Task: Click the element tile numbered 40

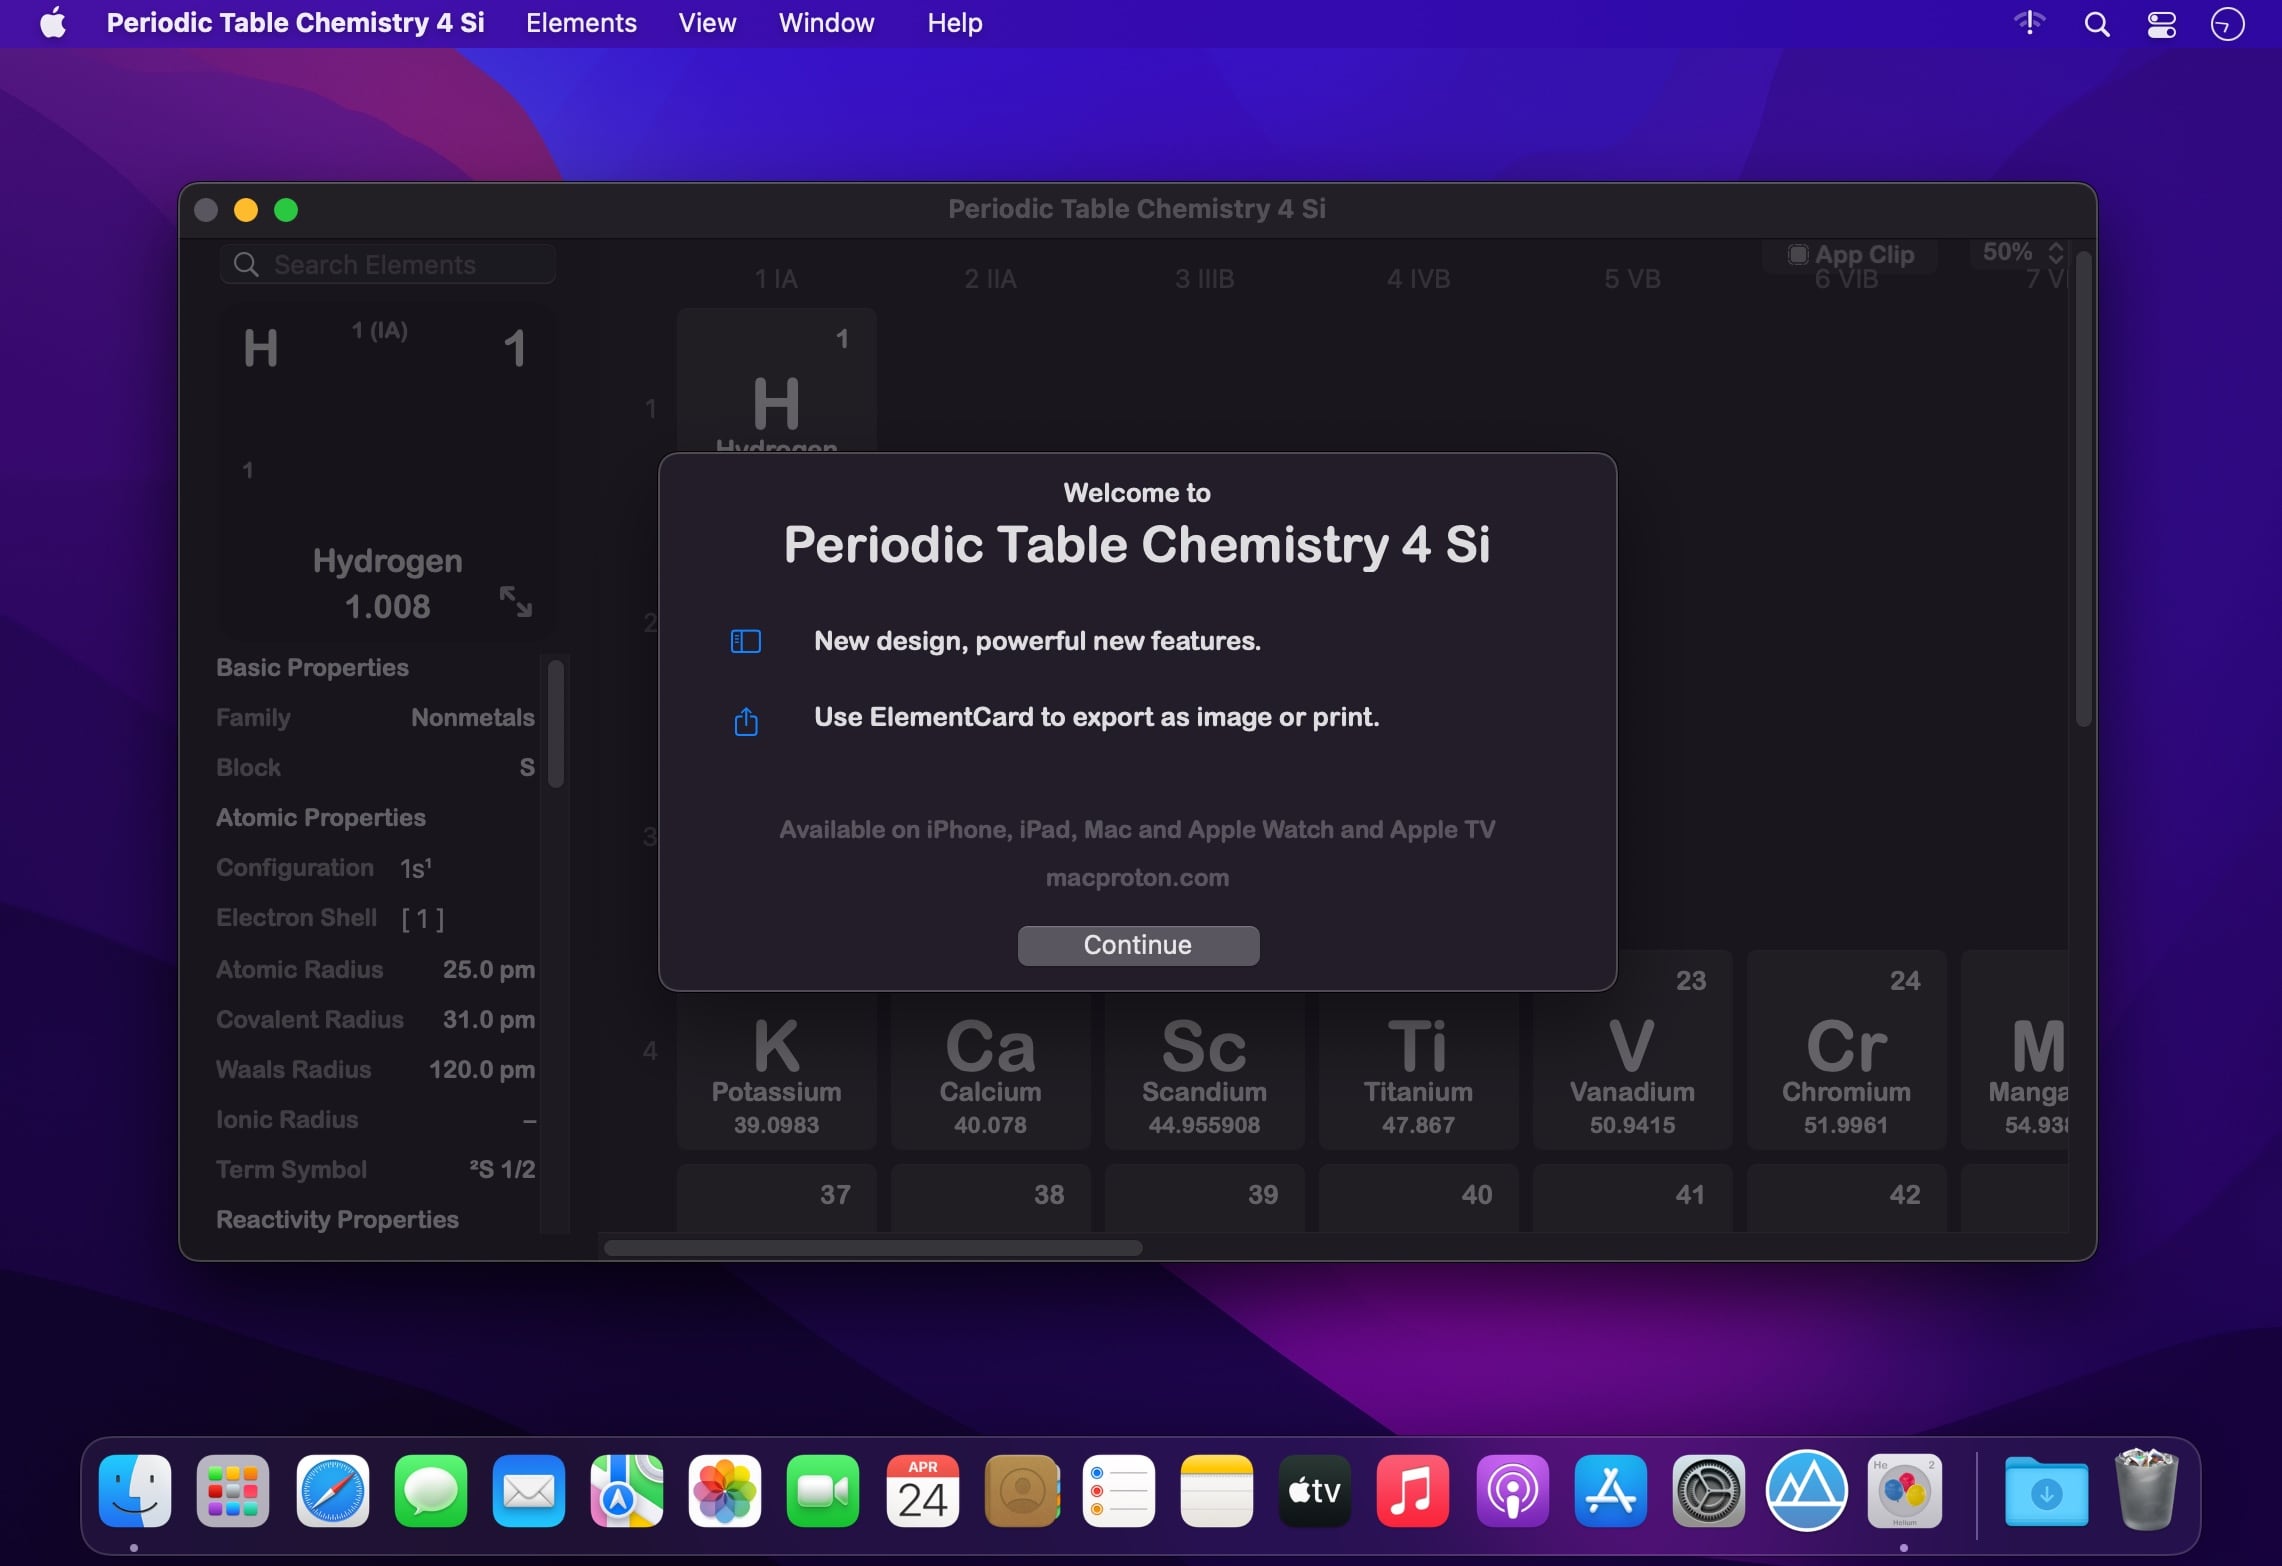Action: 1419,1198
